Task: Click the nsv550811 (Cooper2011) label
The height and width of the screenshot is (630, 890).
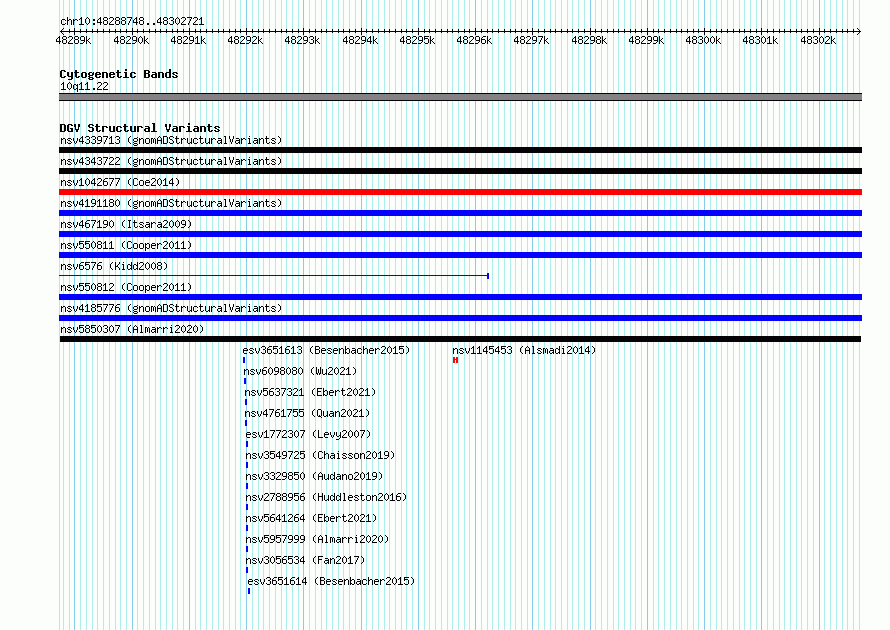Action: (126, 245)
